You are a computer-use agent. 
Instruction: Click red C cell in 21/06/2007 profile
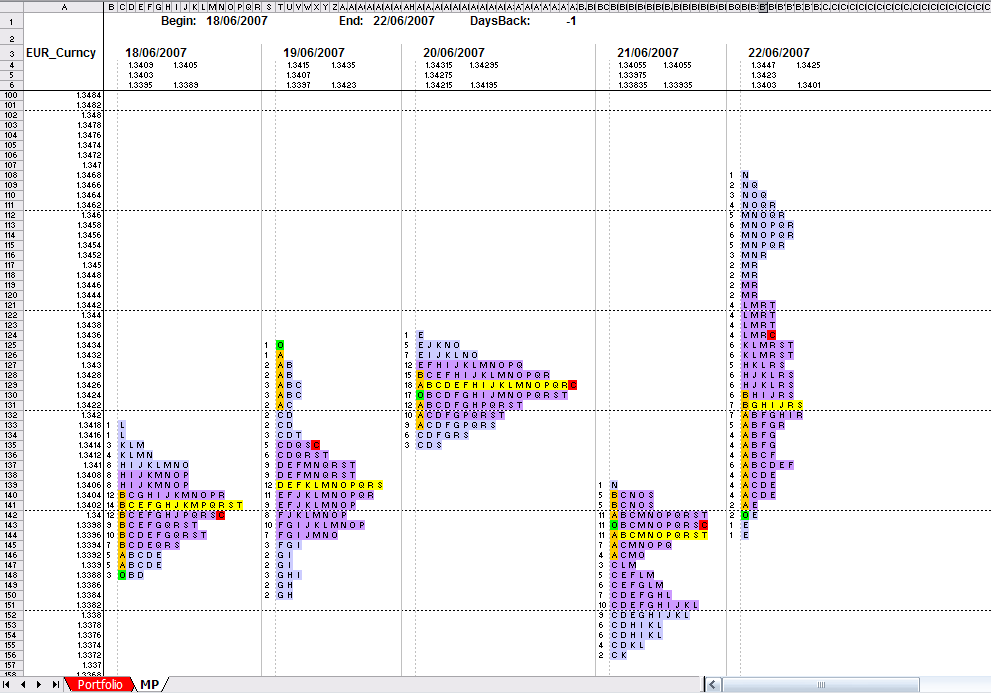(x=704, y=525)
